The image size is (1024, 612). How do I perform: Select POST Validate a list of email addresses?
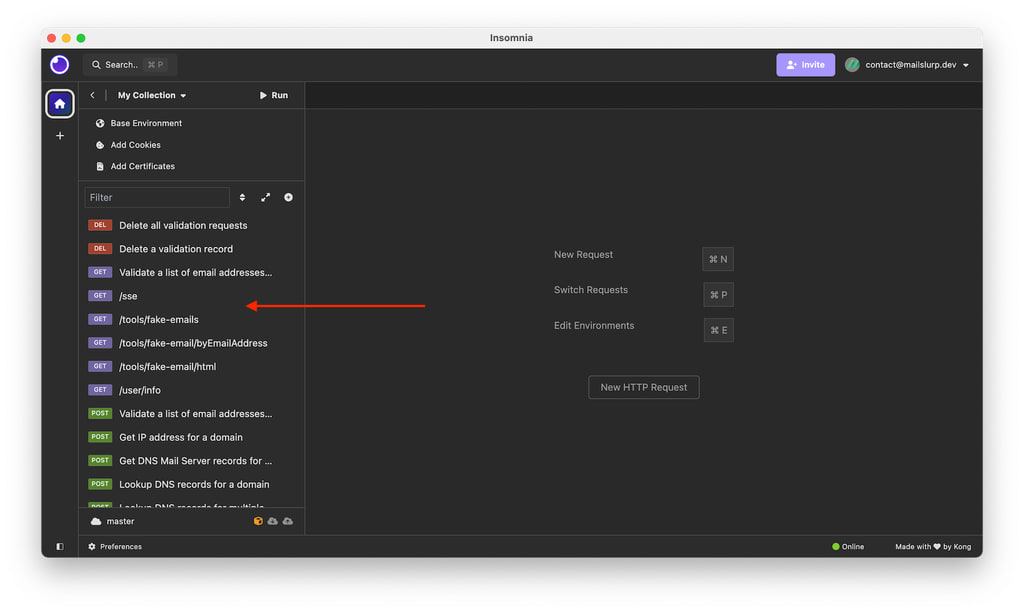[191, 413]
